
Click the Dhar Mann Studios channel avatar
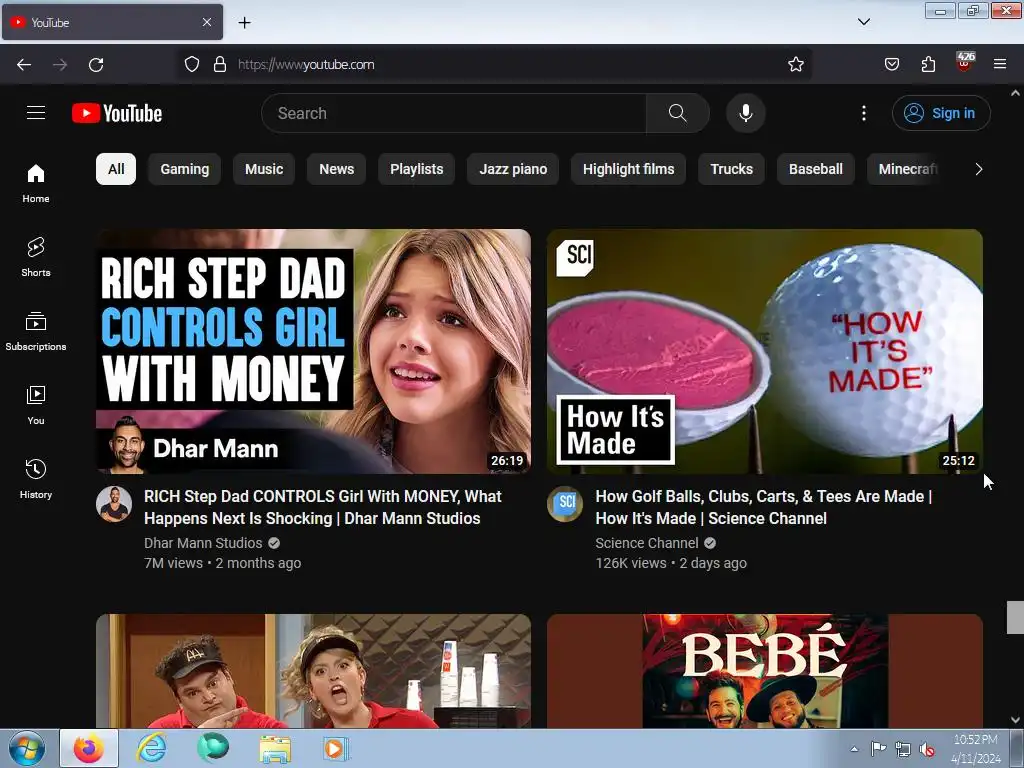click(x=114, y=504)
